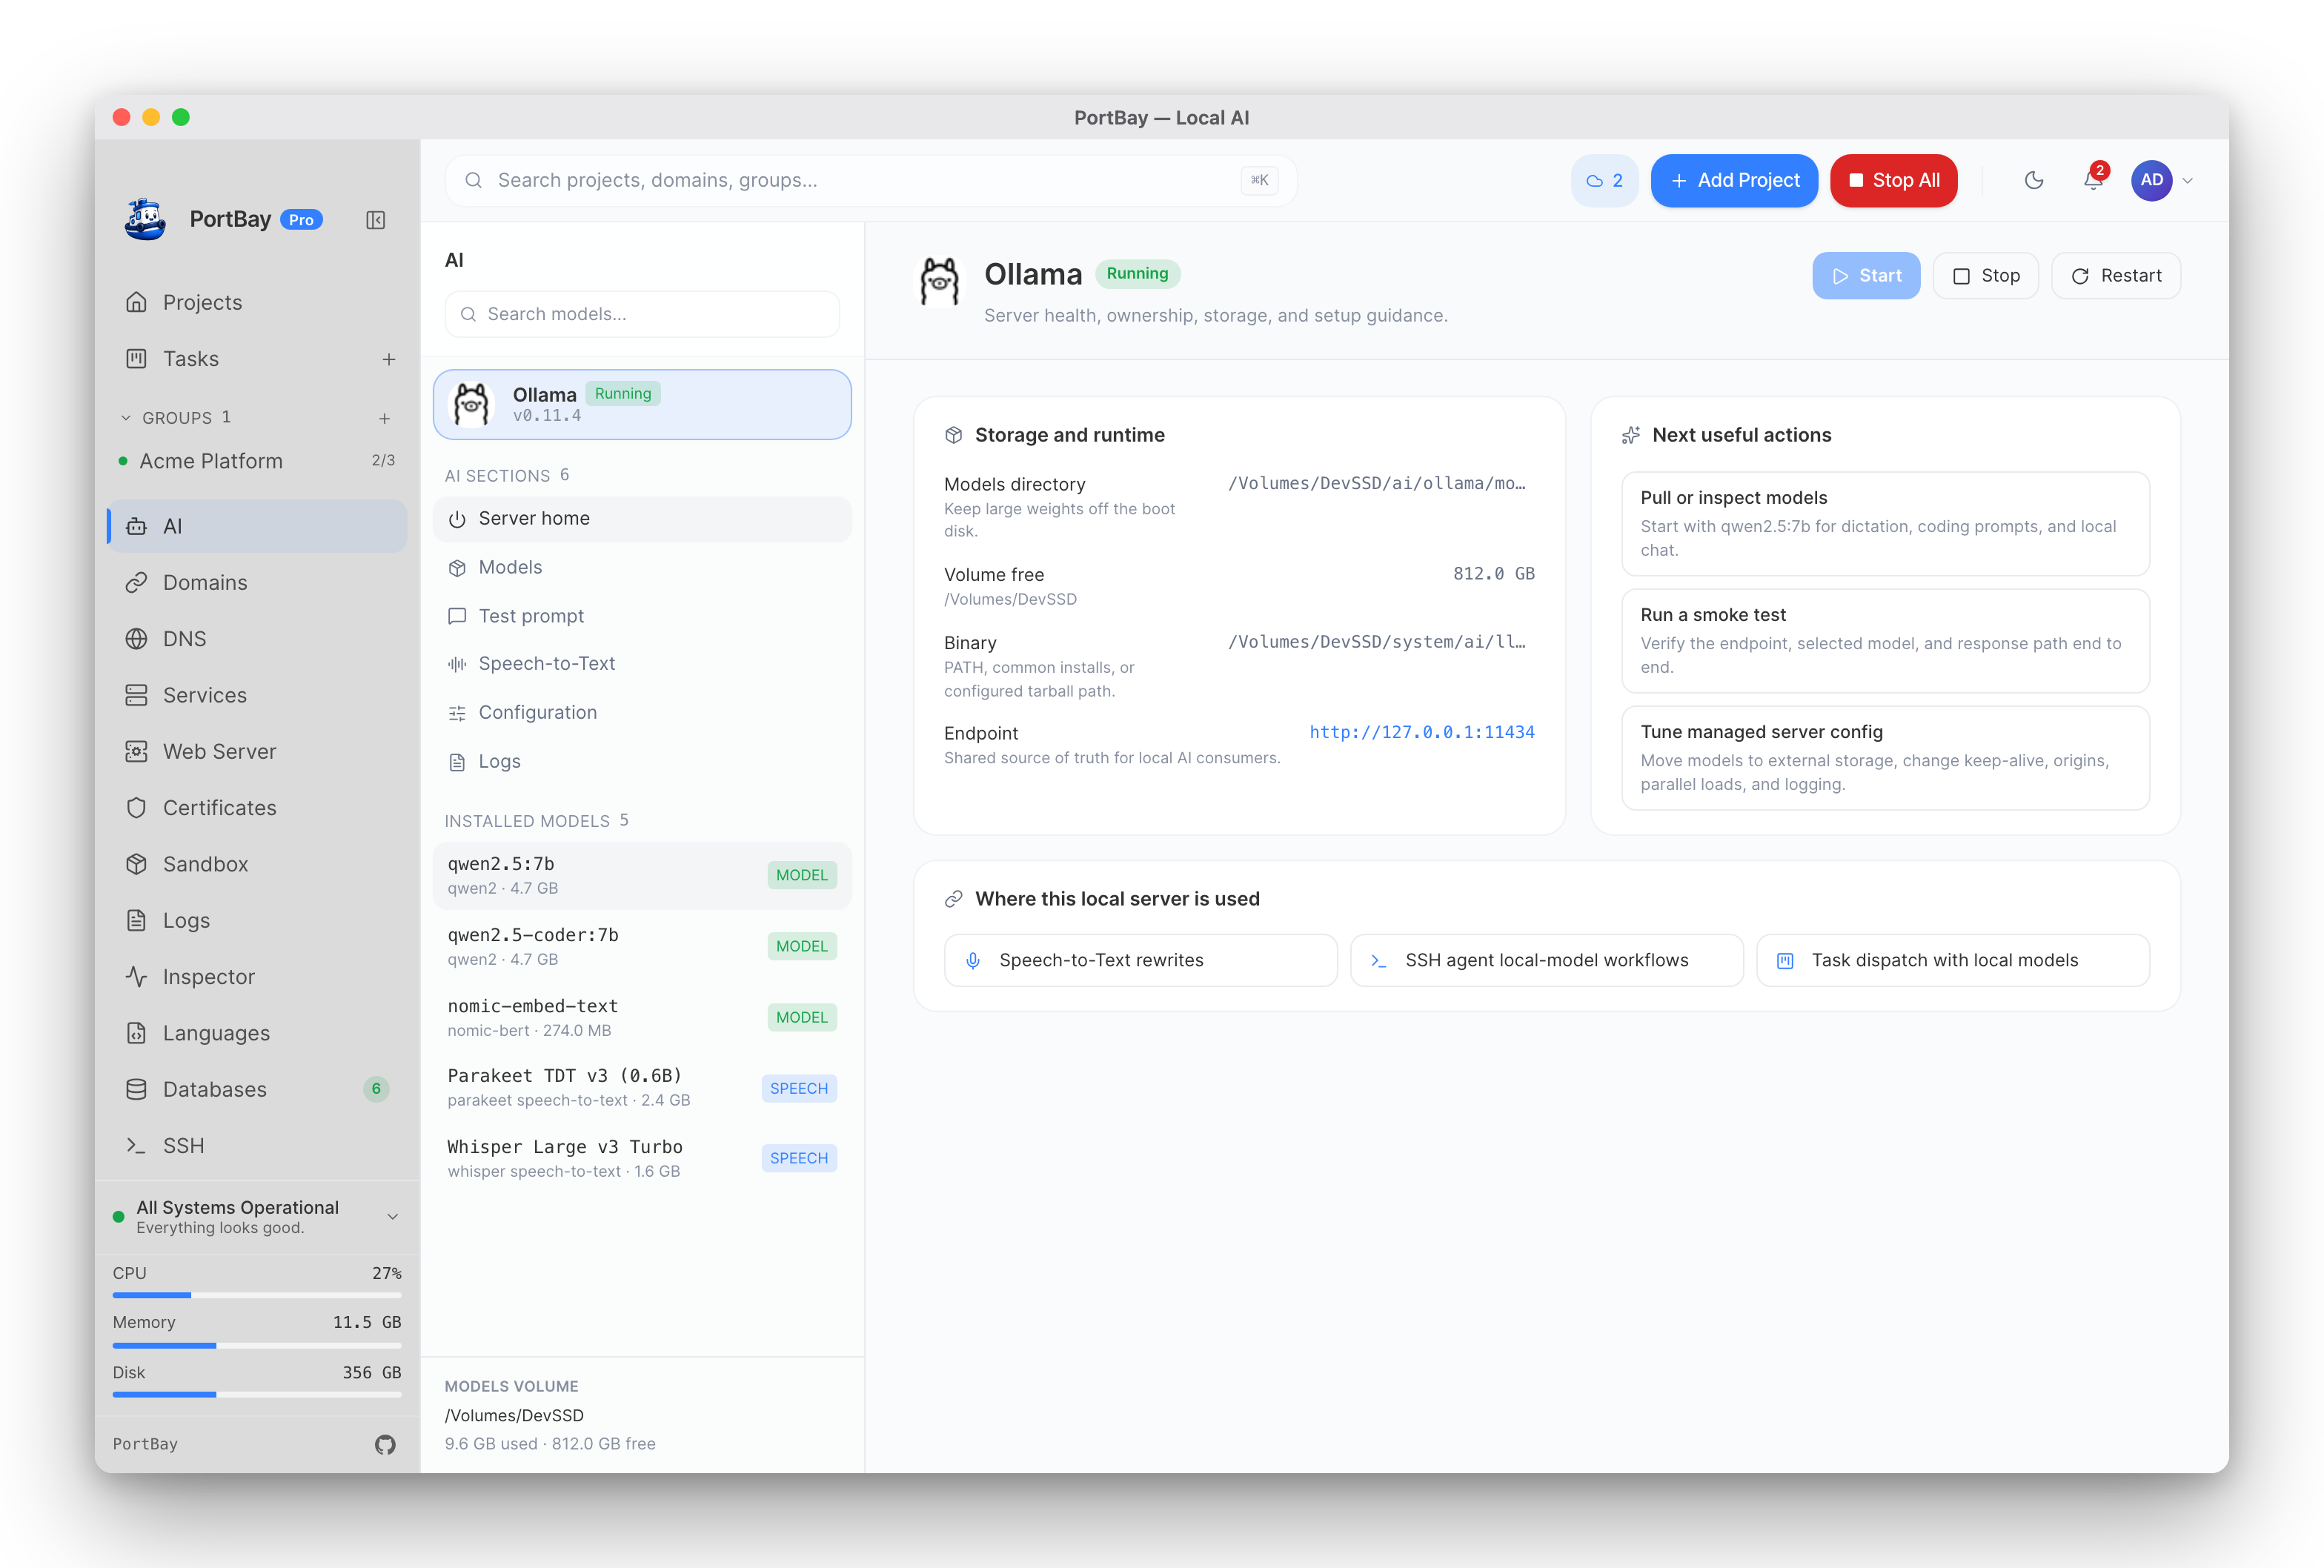This screenshot has width=2324, height=1568.
Task: Click Stop All button
Action: coord(1893,180)
